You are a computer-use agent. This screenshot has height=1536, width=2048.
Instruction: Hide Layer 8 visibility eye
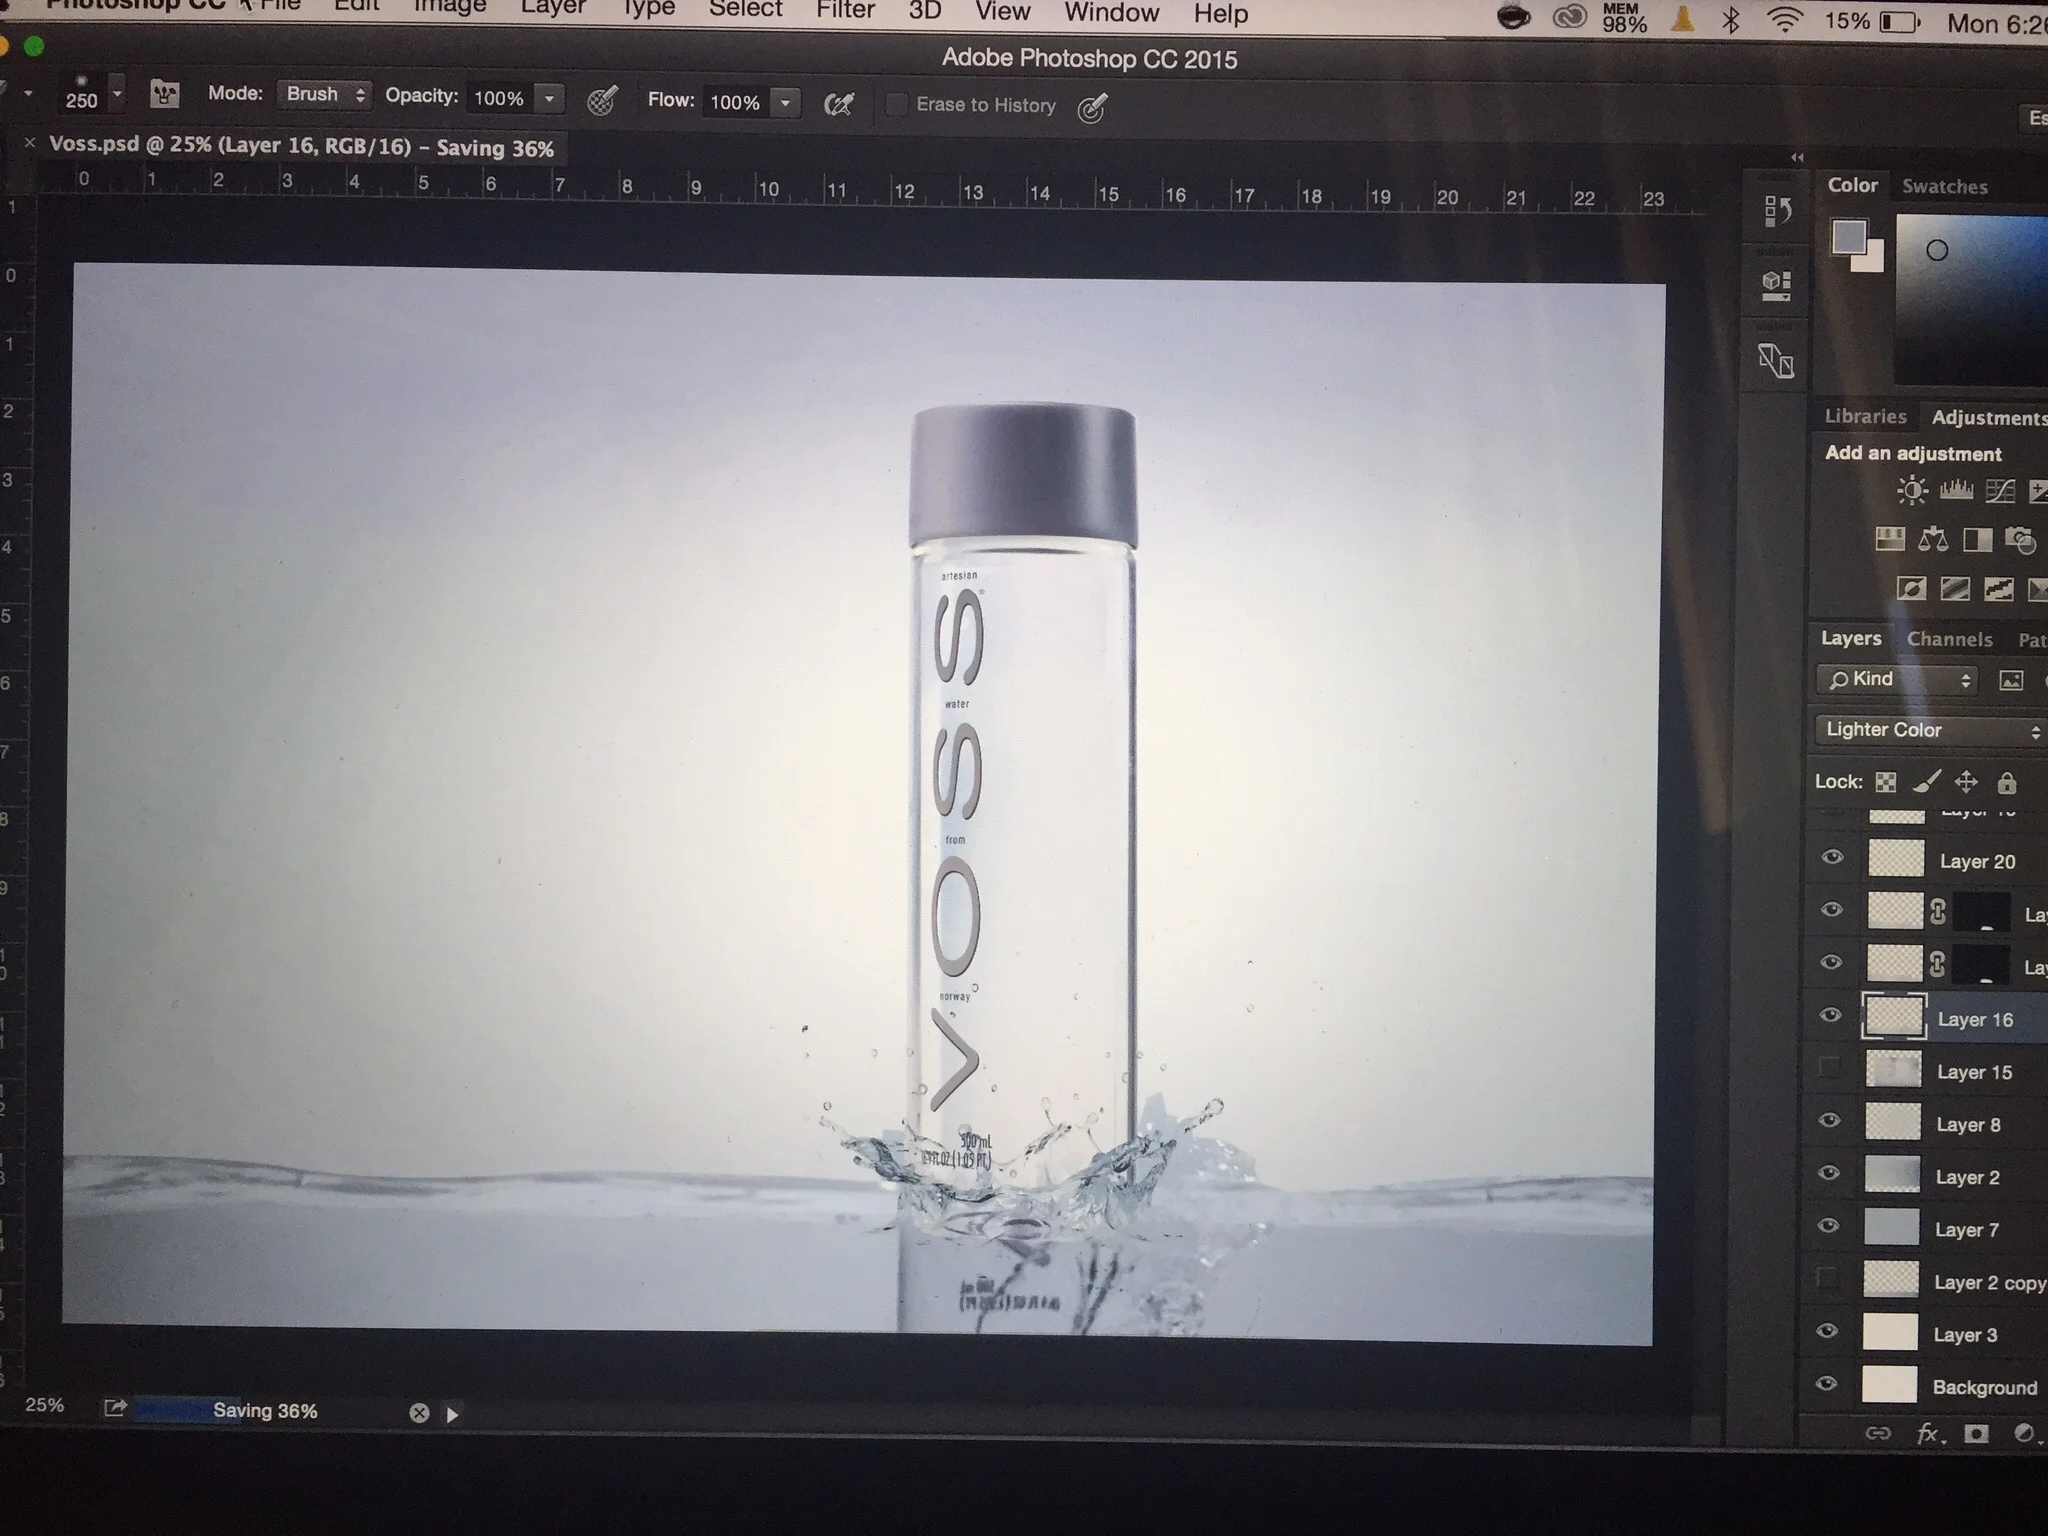click(x=1829, y=1120)
